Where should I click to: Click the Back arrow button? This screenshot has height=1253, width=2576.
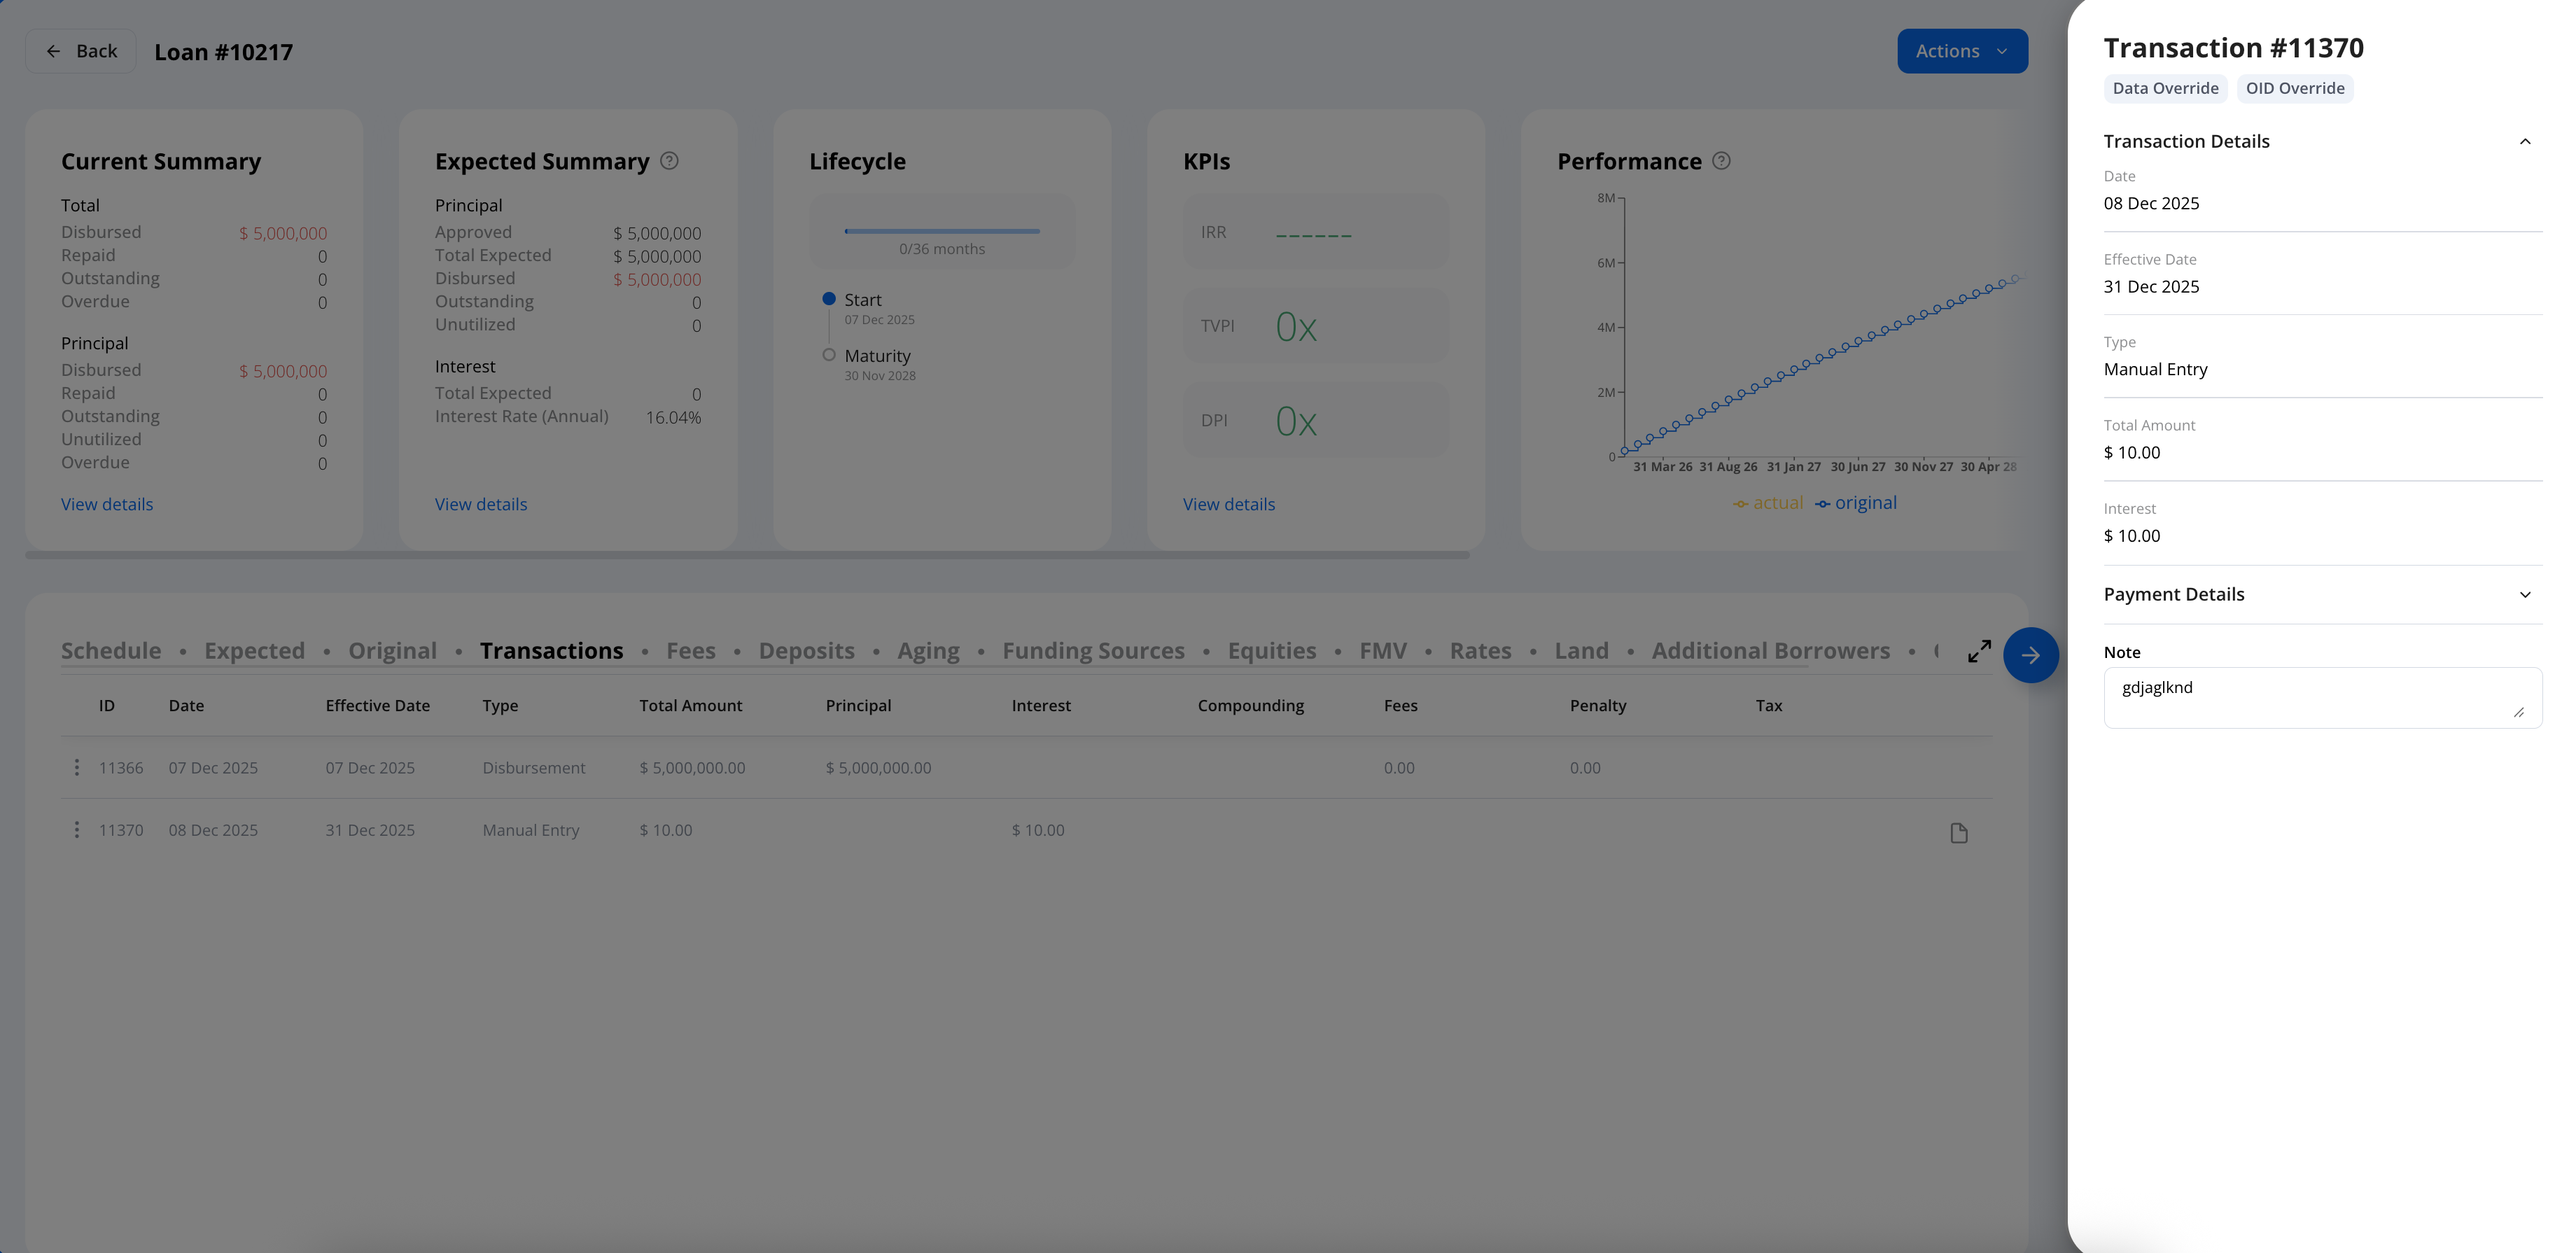81,51
